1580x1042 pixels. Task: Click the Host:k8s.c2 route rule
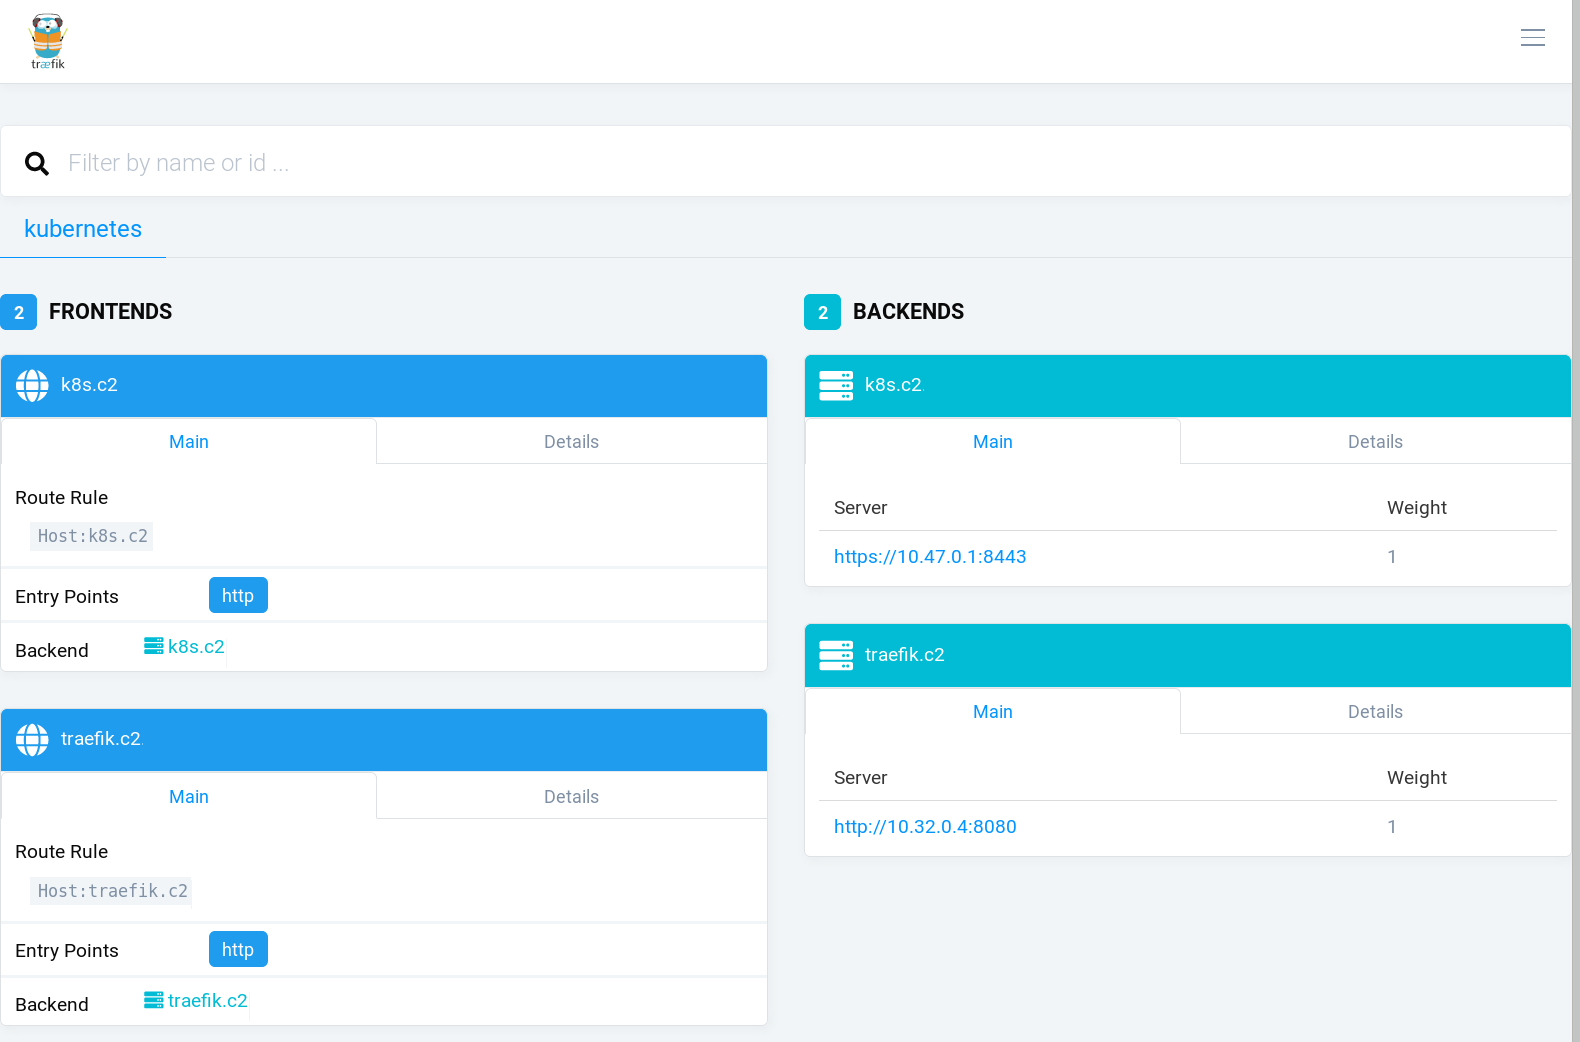92,536
